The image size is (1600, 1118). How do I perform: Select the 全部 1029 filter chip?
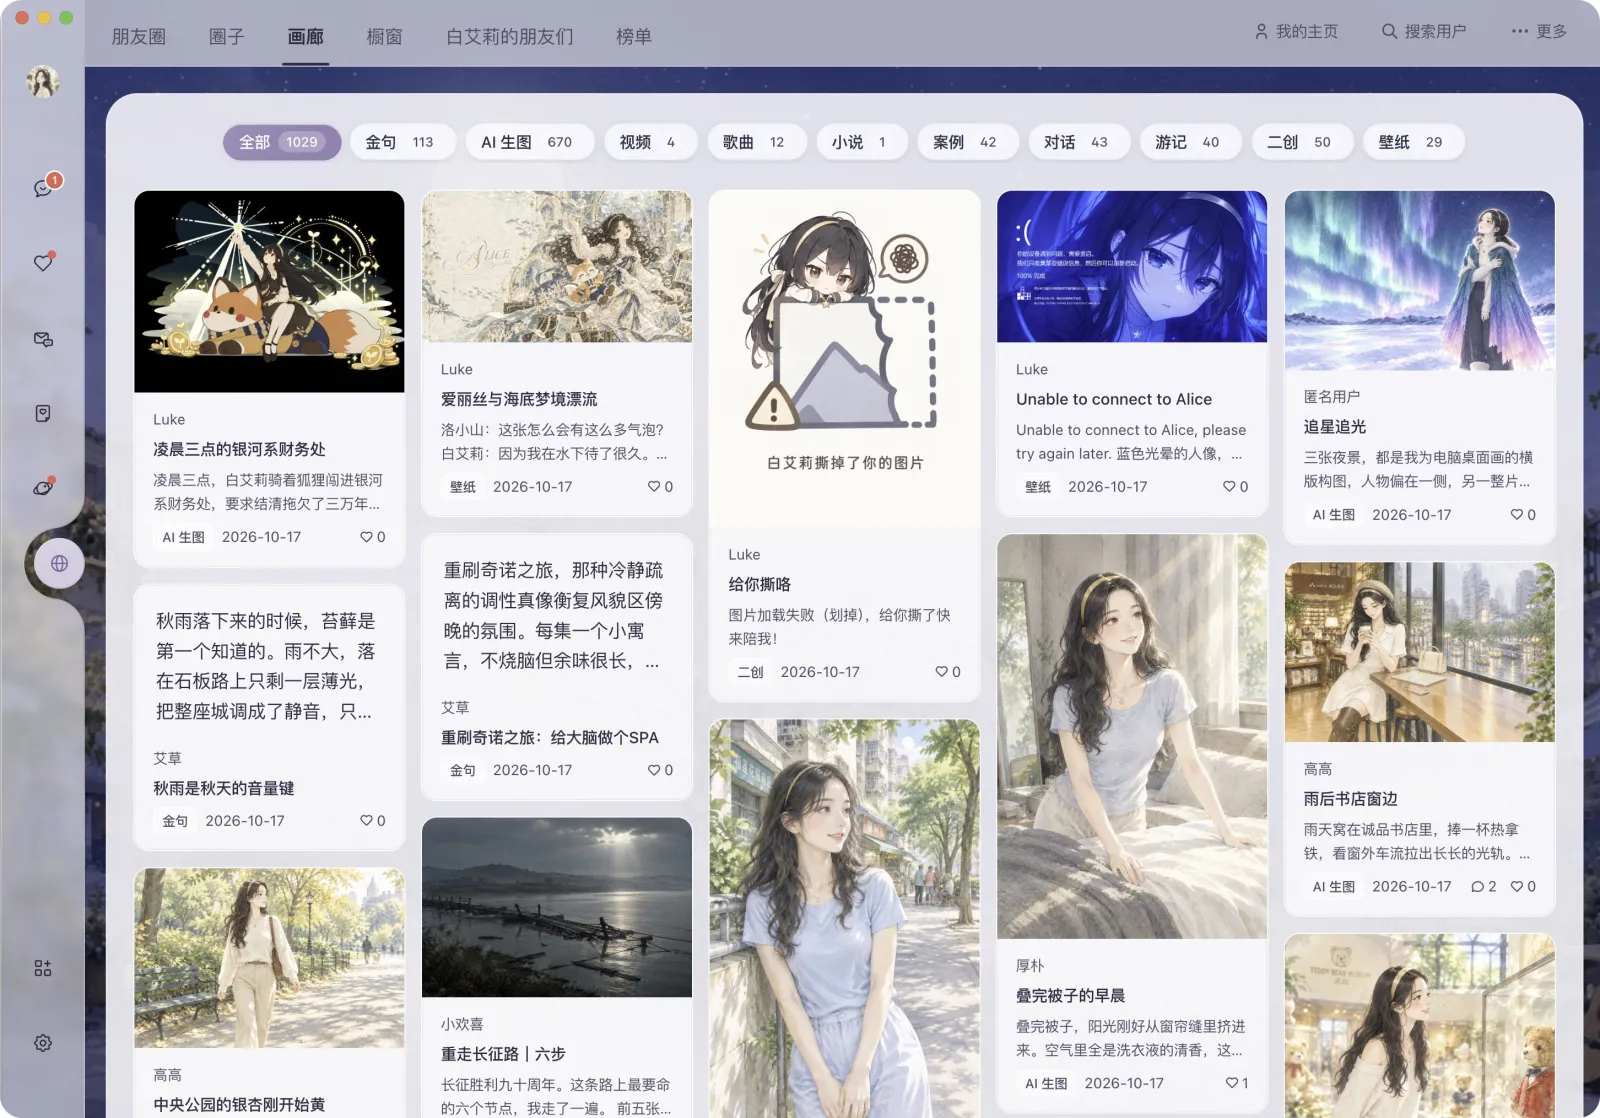coord(281,142)
